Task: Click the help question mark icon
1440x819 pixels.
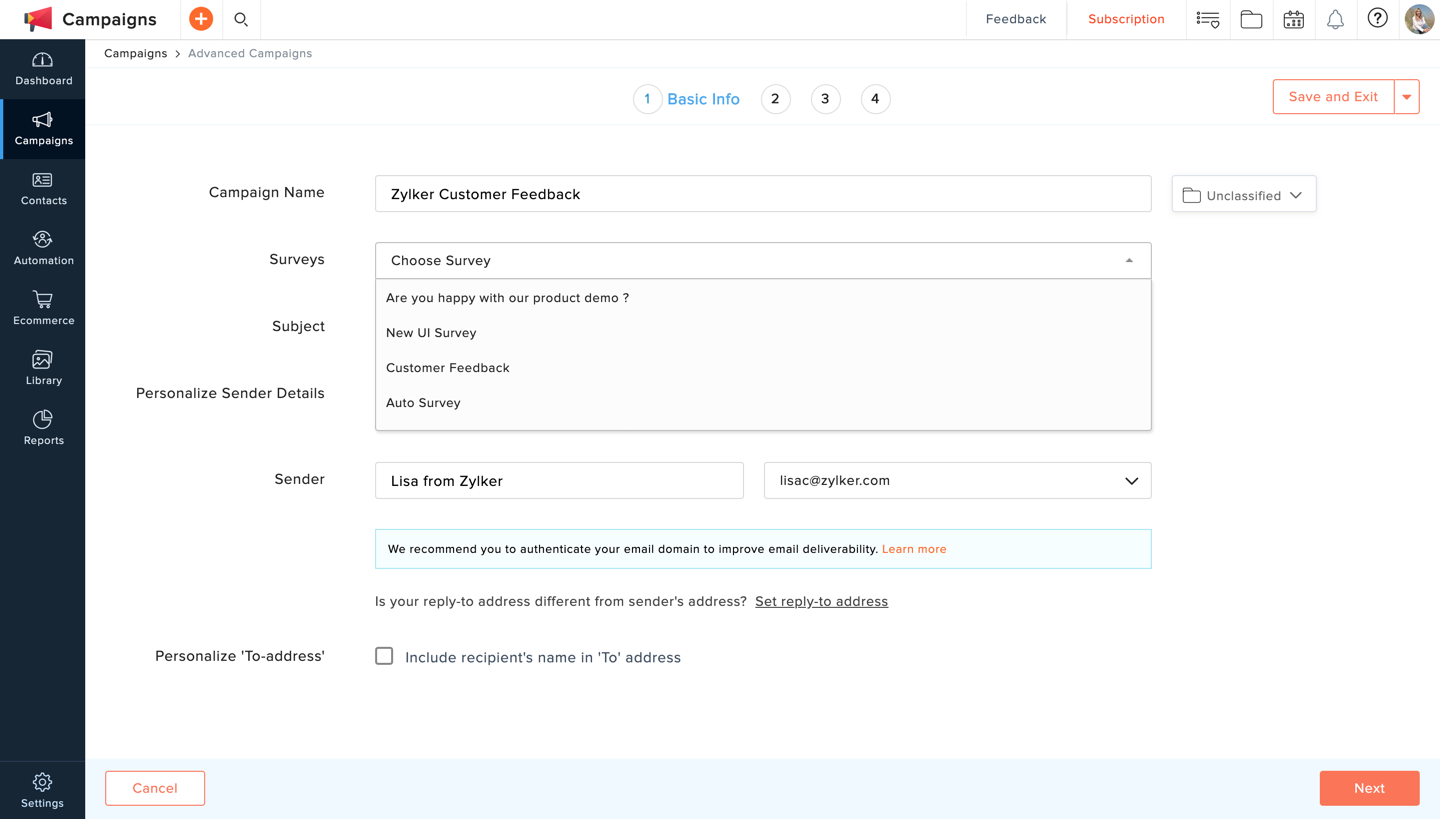Action: tap(1377, 19)
